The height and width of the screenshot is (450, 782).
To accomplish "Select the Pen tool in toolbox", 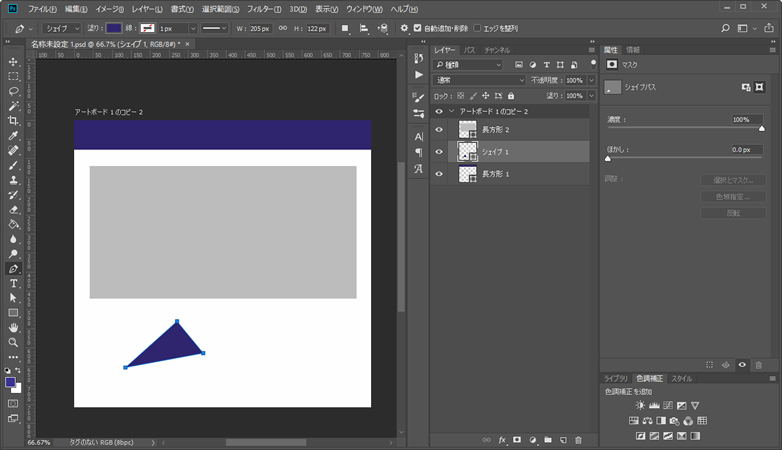I will point(13,269).
